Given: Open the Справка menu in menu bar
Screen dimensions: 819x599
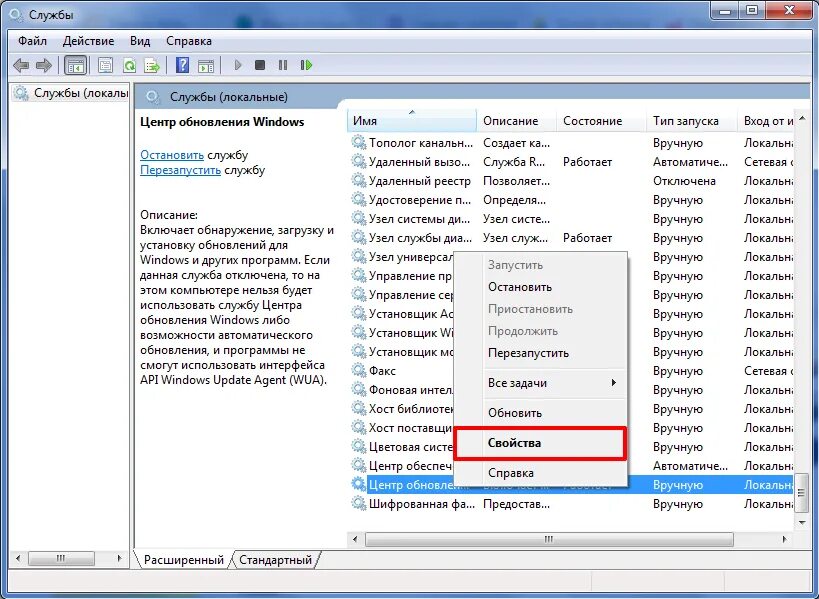Looking at the screenshot, I should coord(189,41).
